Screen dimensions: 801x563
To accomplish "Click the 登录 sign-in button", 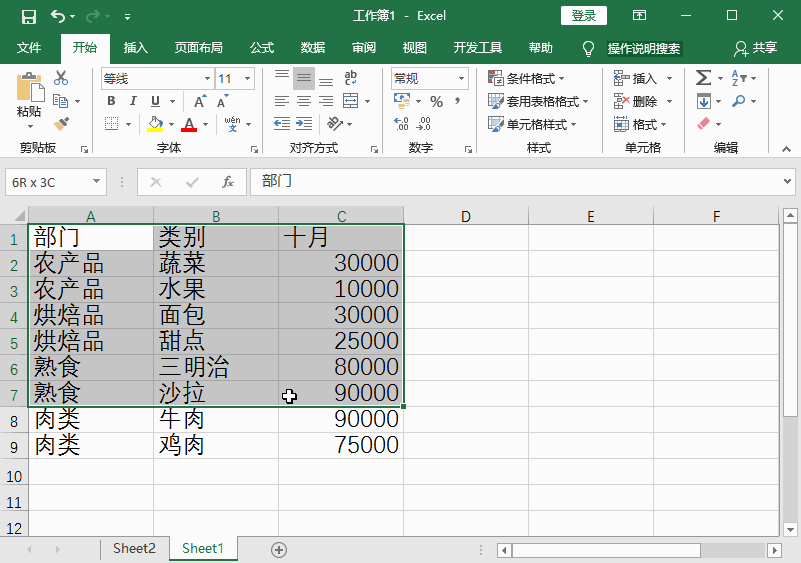I will pos(584,16).
